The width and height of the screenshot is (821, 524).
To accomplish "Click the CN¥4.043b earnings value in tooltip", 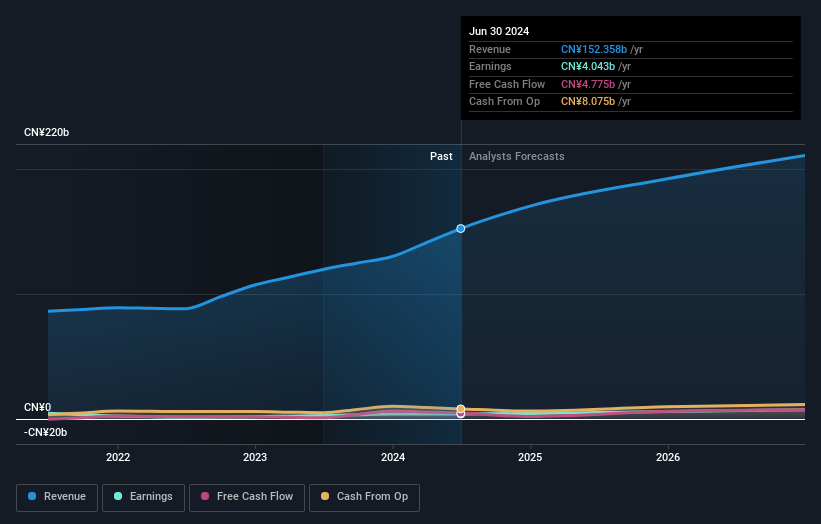I will point(588,67).
